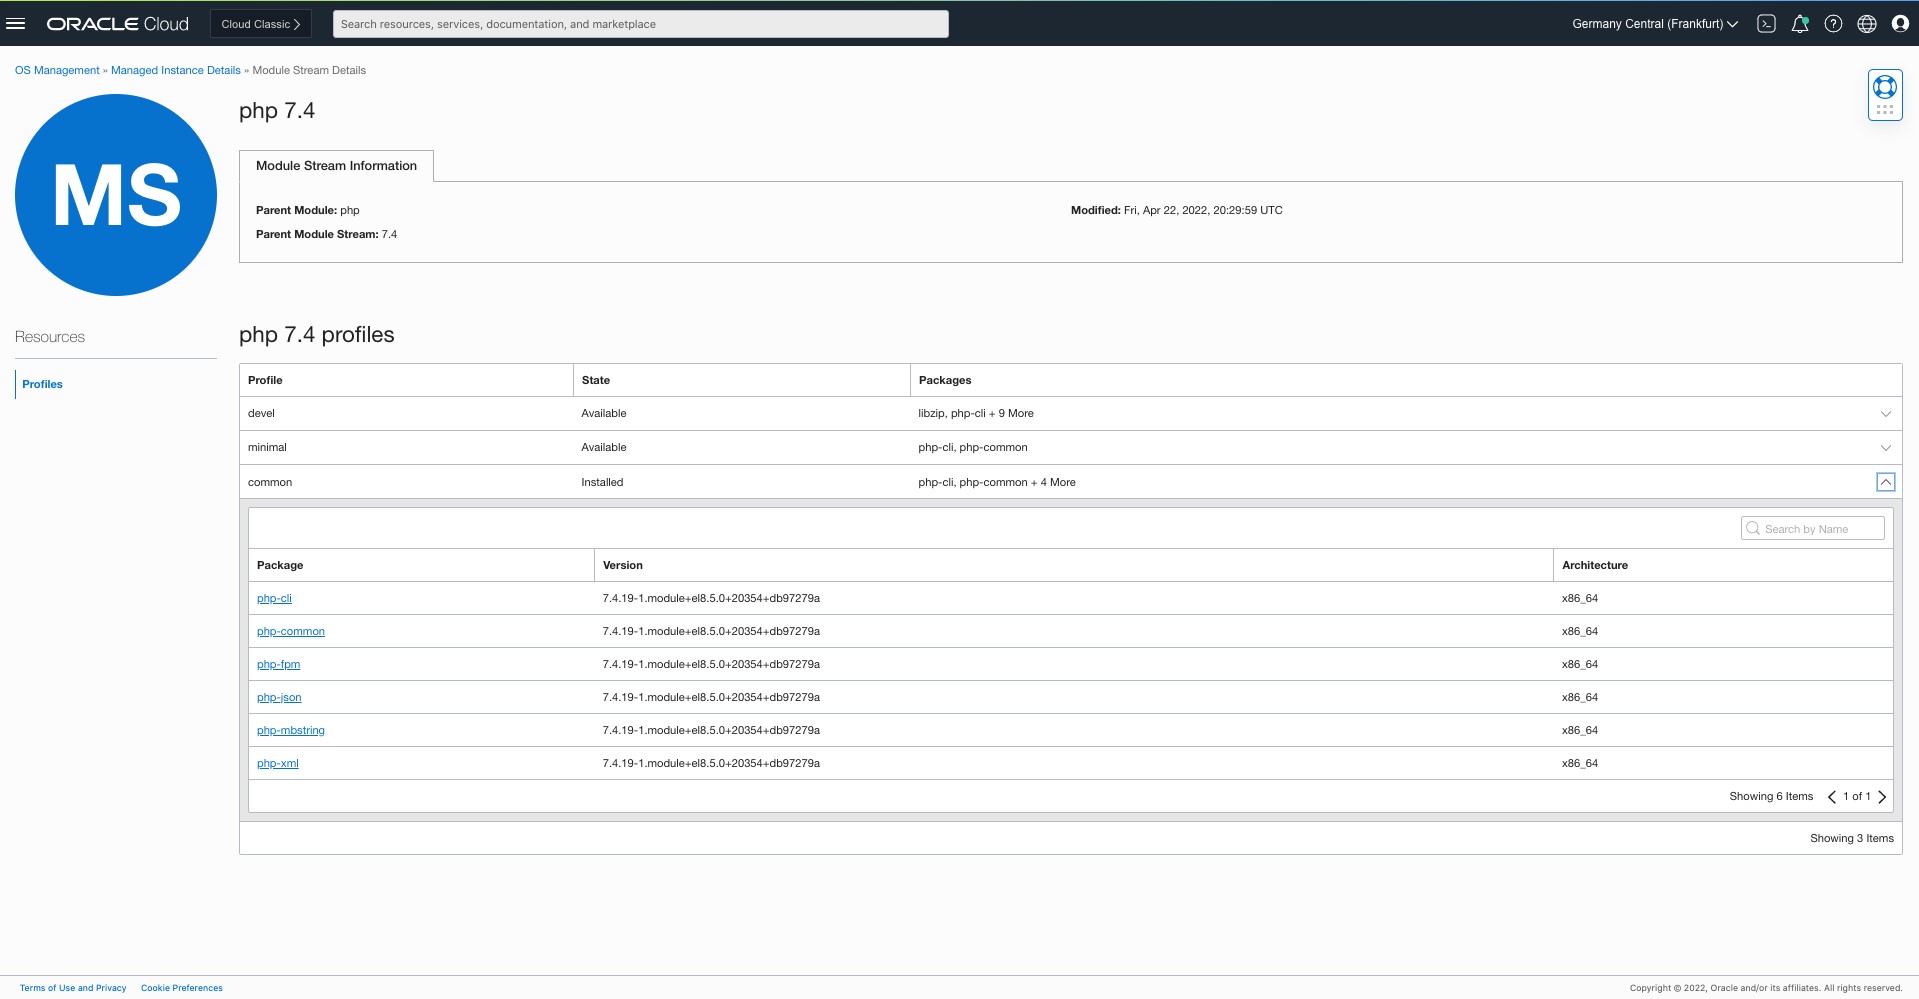
Task: Open the notifications bell icon
Action: [x=1800, y=24]
